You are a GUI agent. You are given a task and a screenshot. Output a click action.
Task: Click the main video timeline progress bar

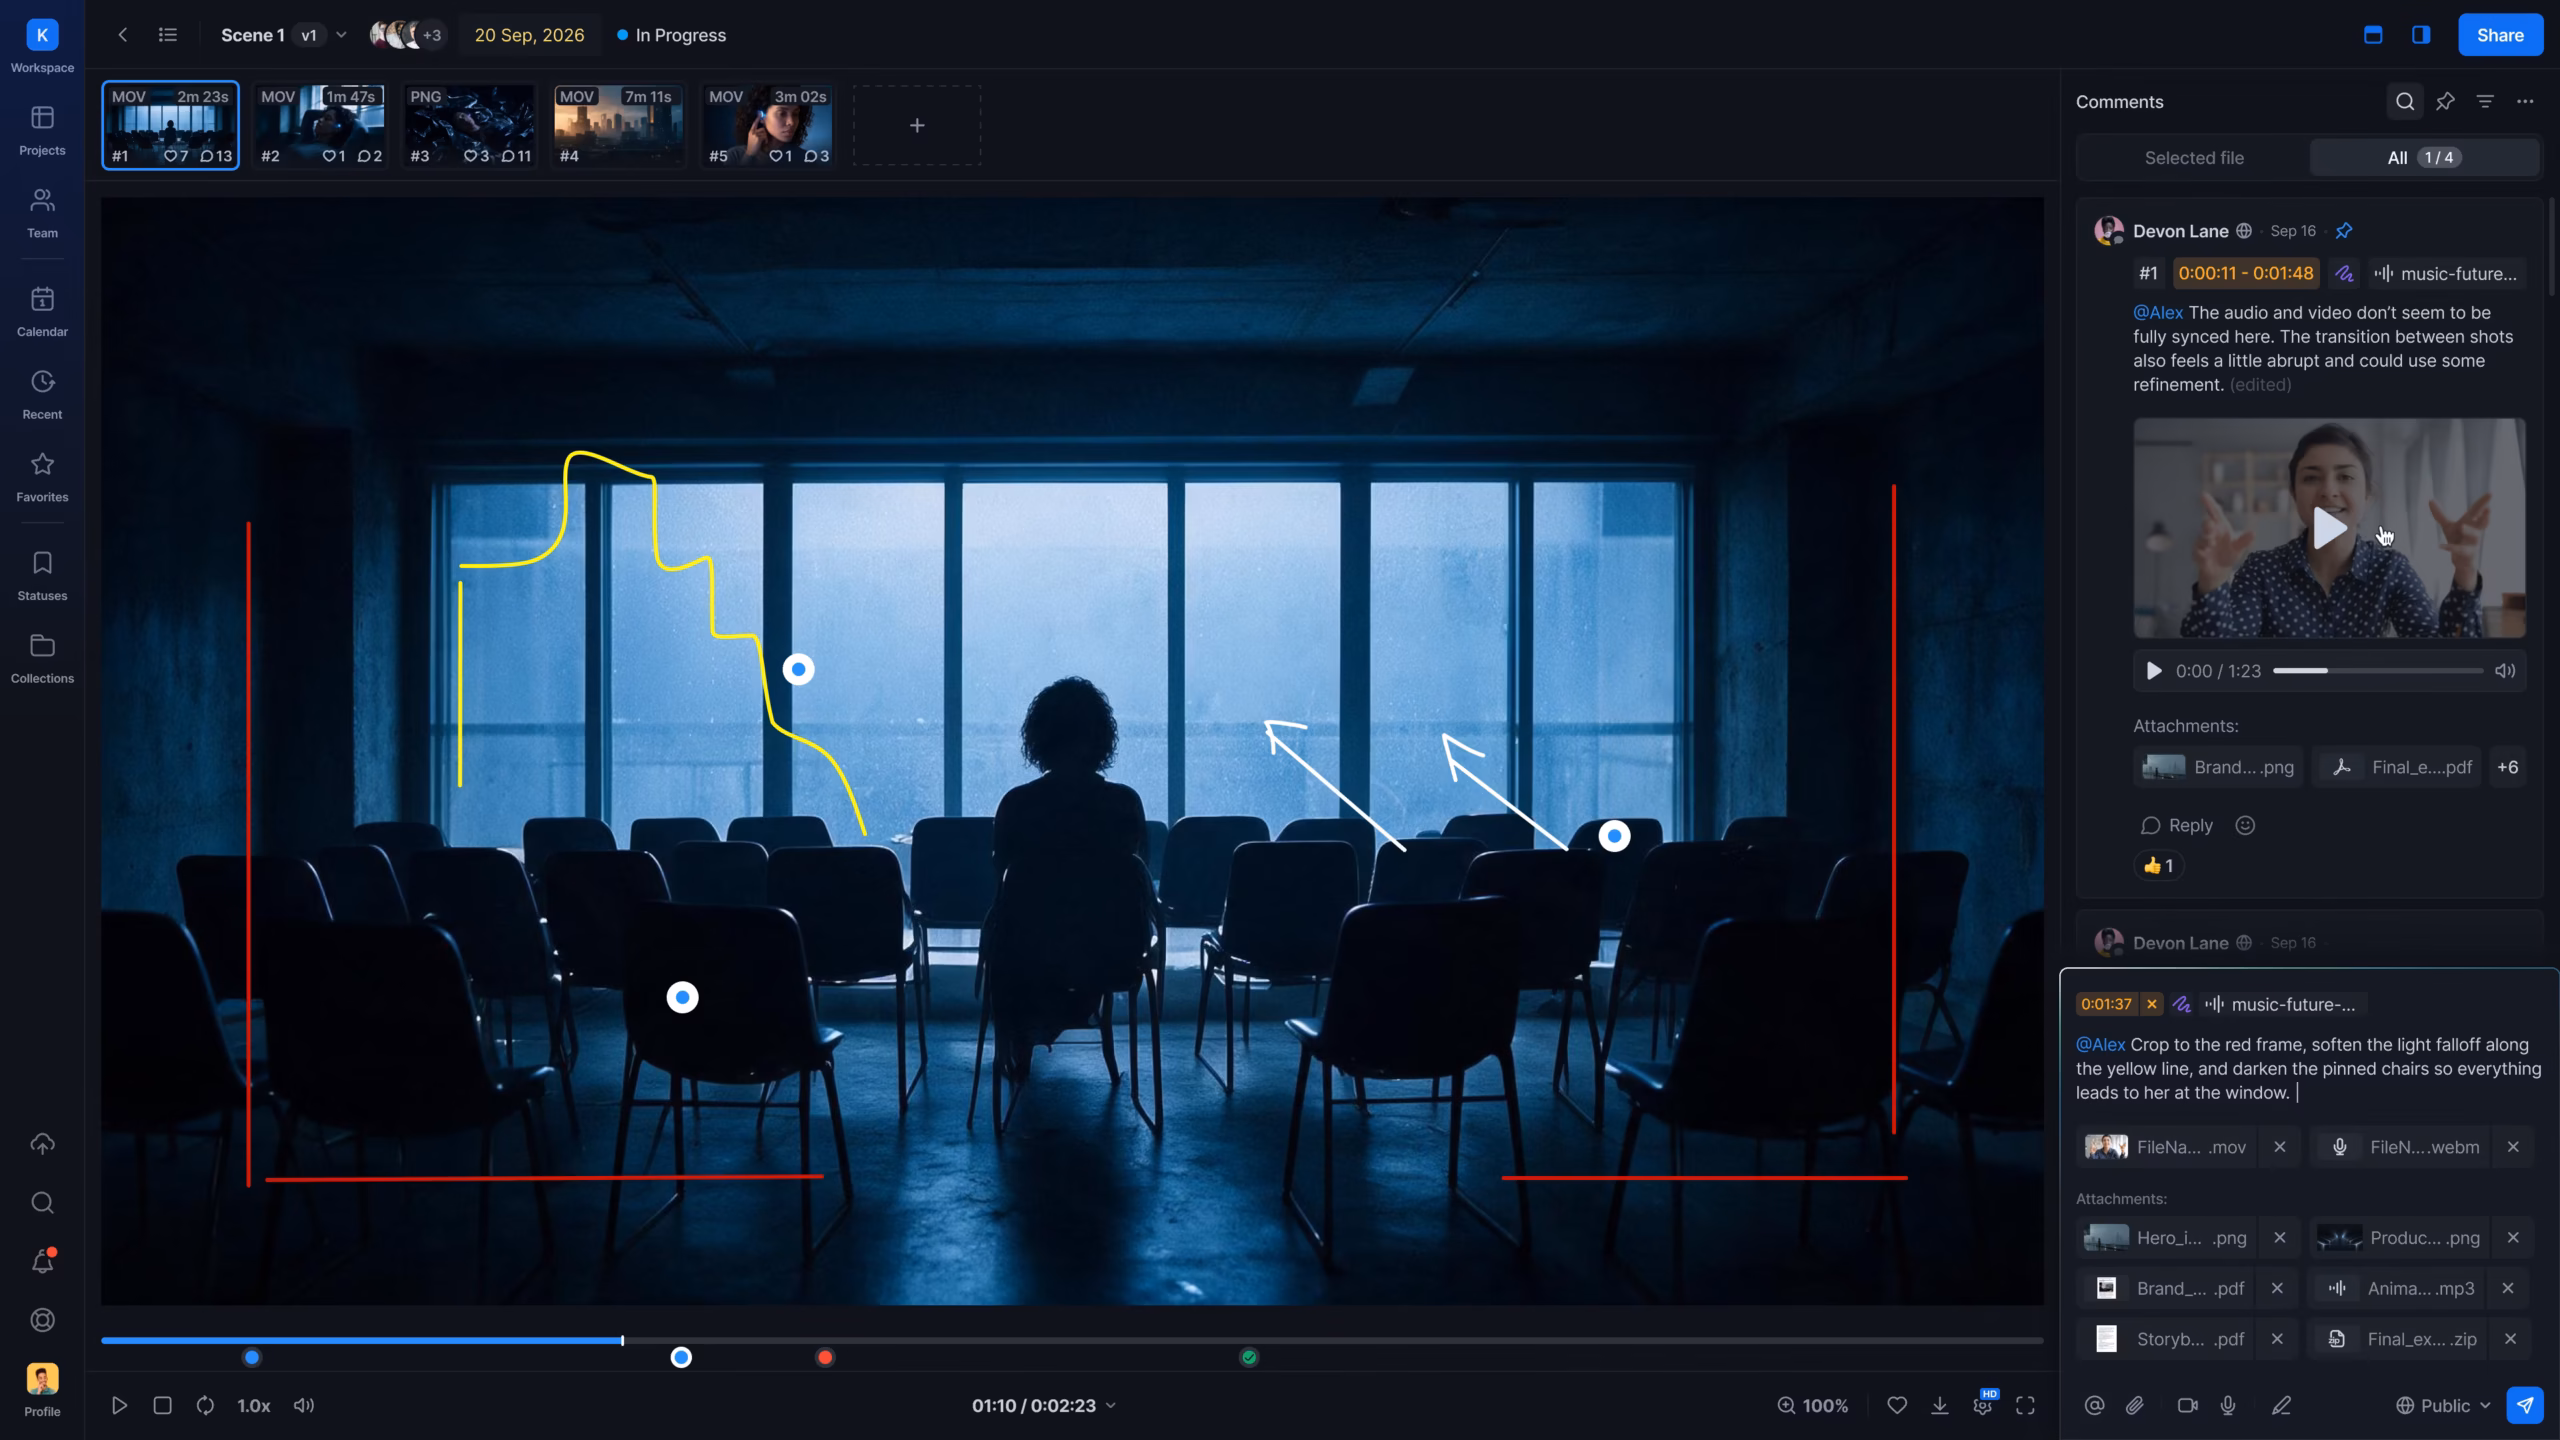point(1072,1340)
